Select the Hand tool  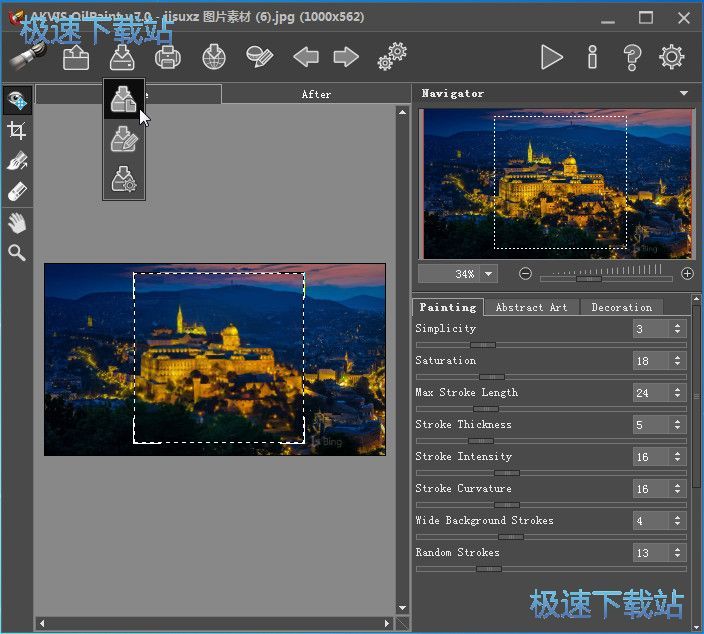pyautogui.click(x=16, y=223)
